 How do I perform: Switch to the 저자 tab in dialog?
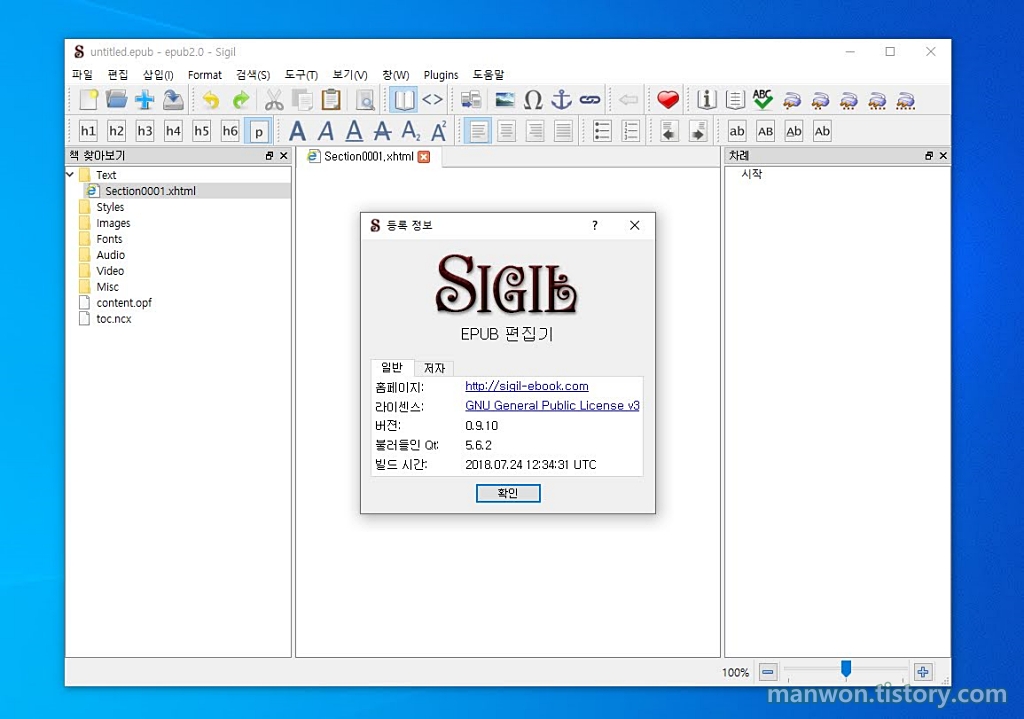[434, 368]
